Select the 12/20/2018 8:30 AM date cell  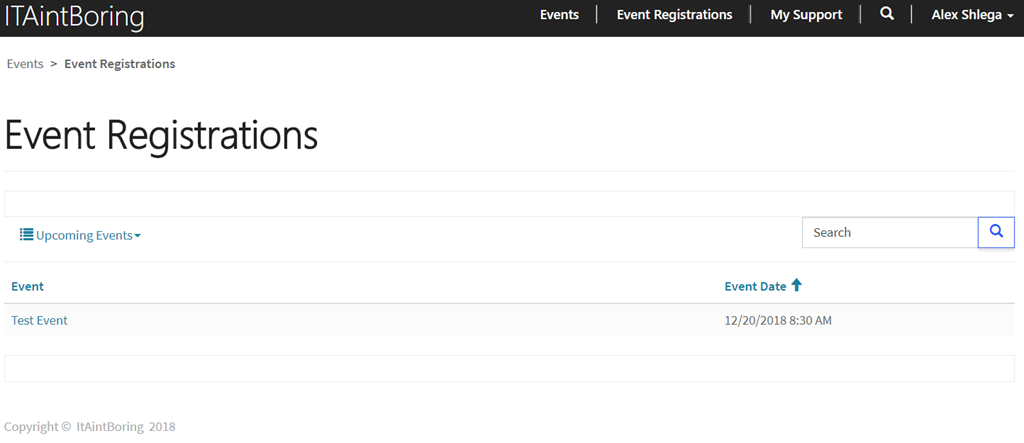pos(778,320)
